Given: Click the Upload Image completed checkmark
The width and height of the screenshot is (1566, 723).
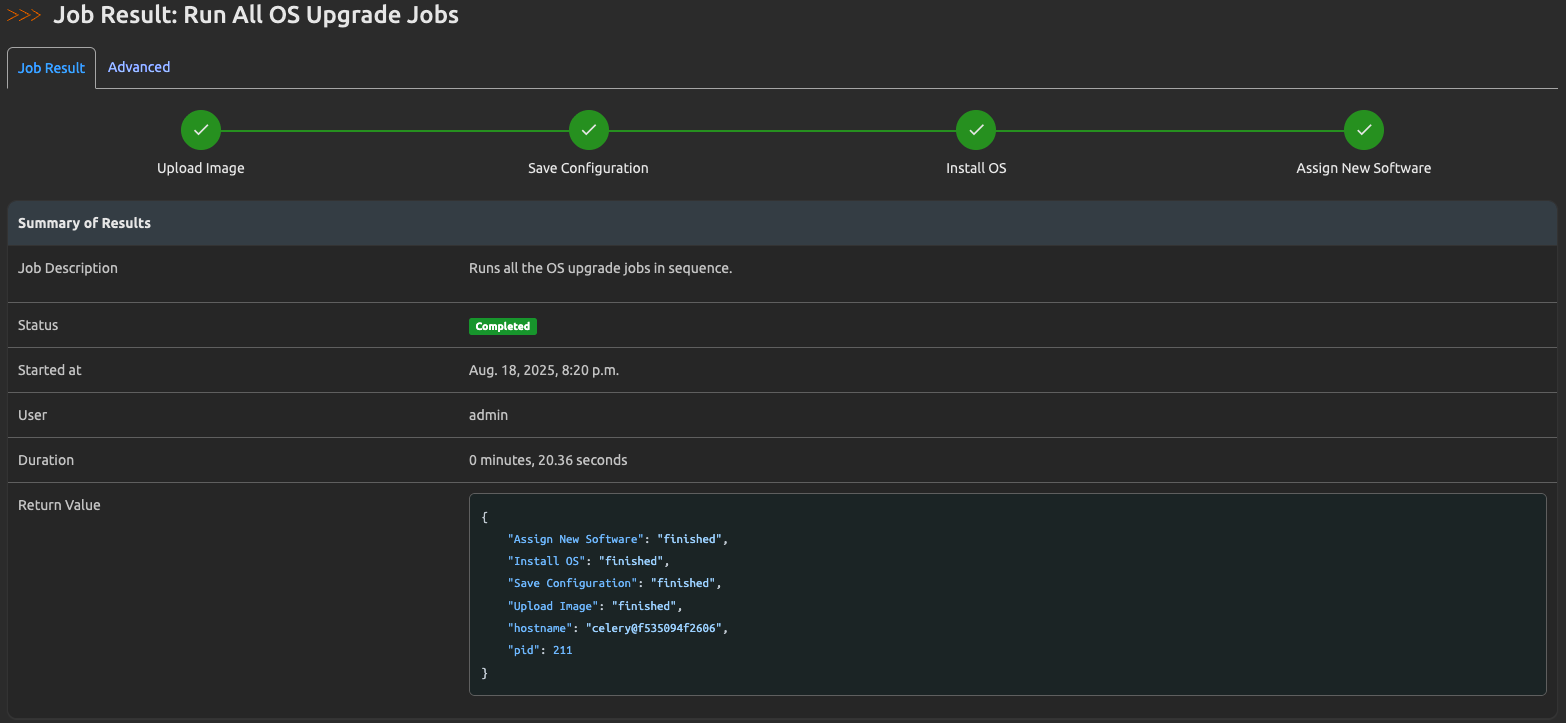Looking at the screenshot, I should point(200,129).
